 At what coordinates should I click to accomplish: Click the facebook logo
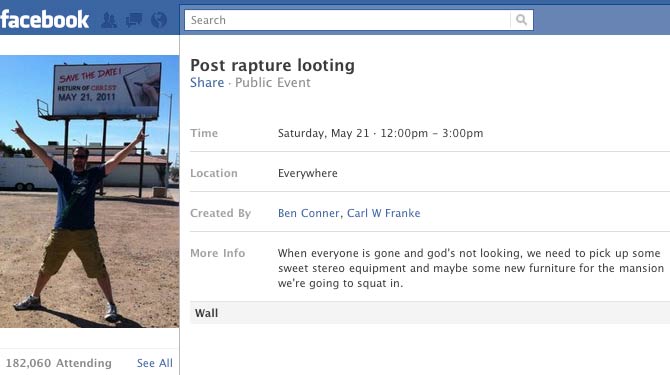44,20
